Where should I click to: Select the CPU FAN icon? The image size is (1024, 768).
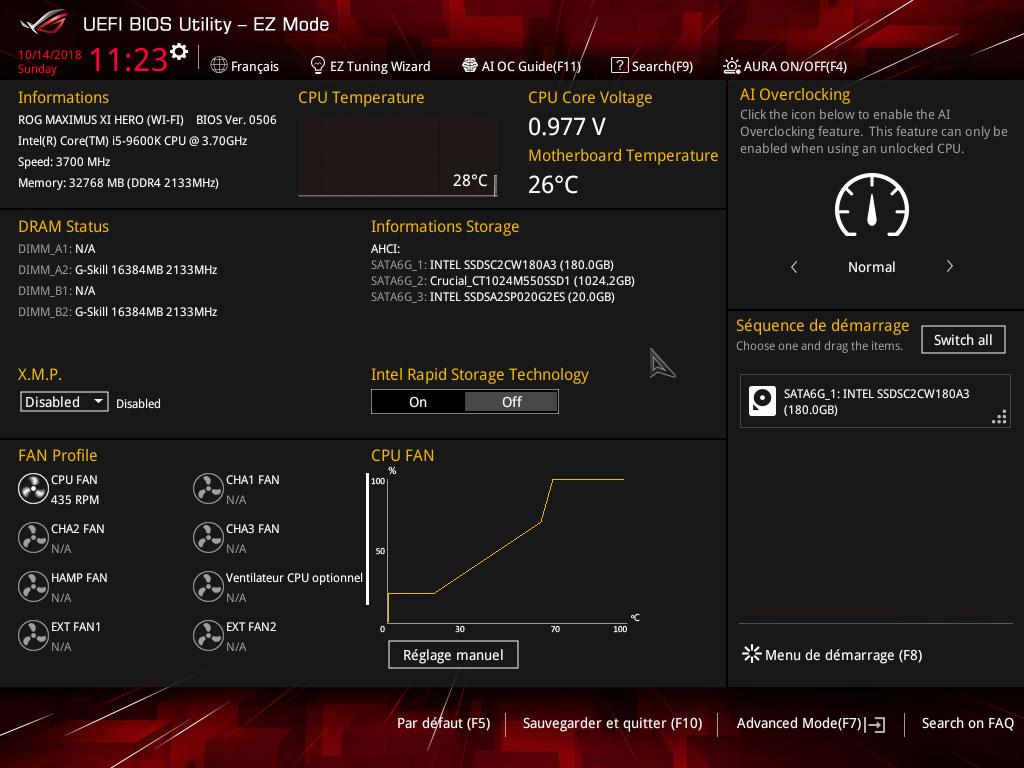coord(33,489)
